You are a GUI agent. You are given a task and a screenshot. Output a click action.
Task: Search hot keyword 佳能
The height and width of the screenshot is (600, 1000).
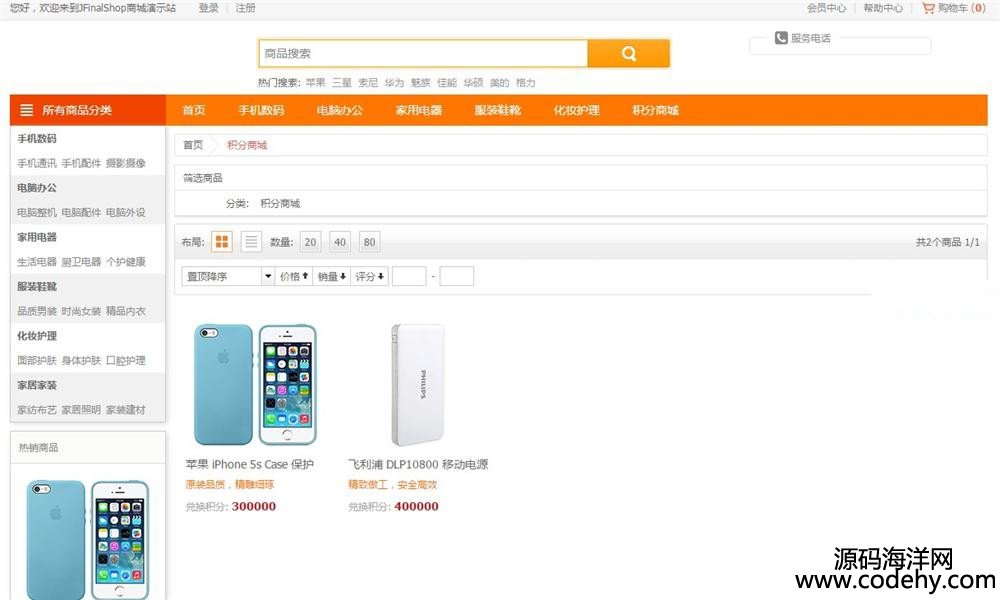click(447, 83)
